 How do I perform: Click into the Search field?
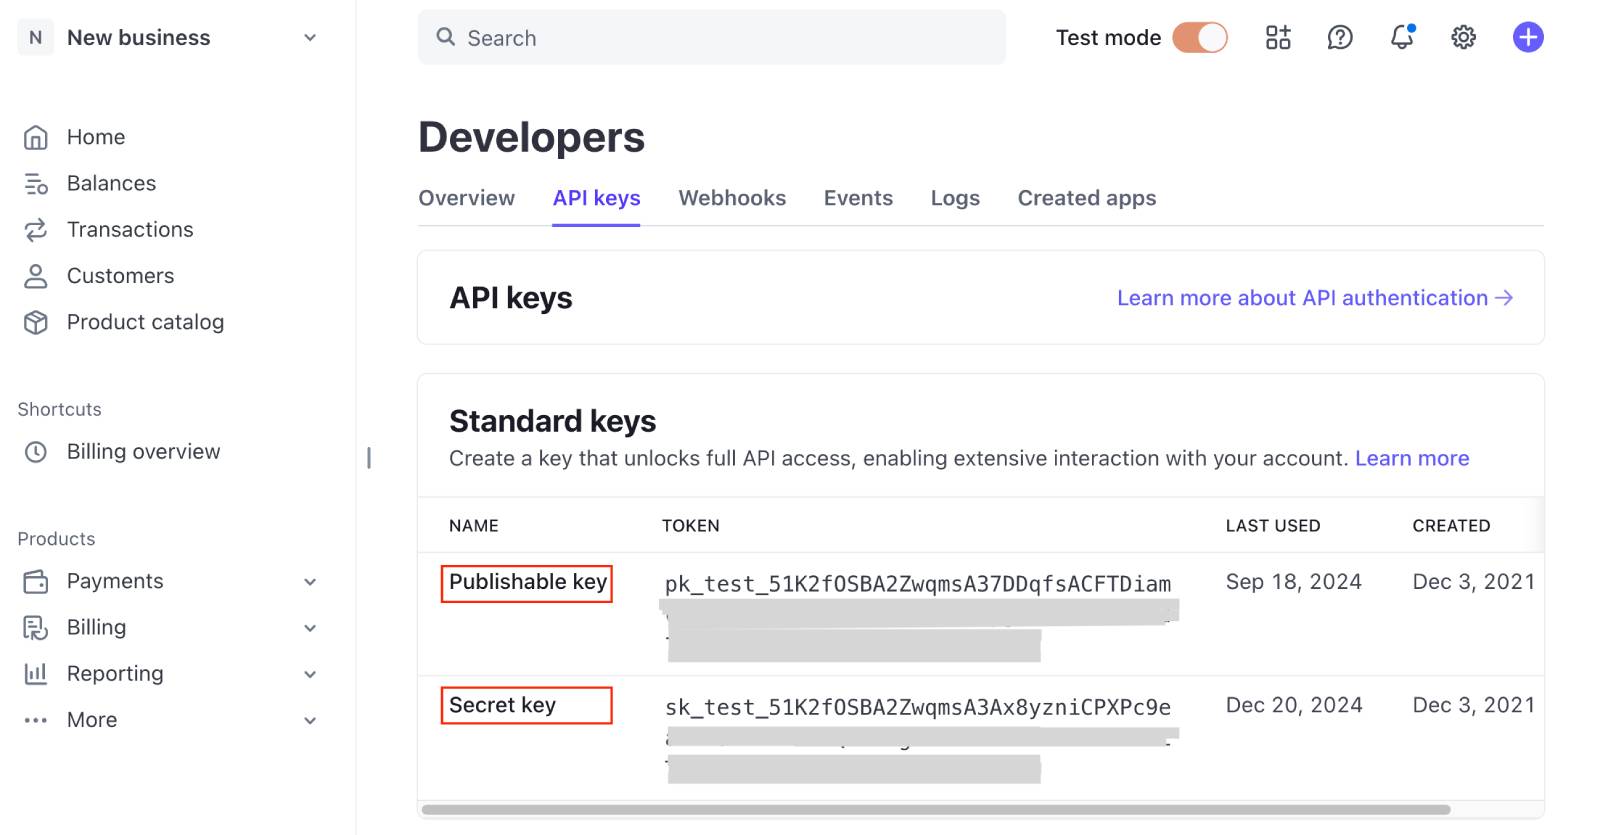click(x=712, y=38)
